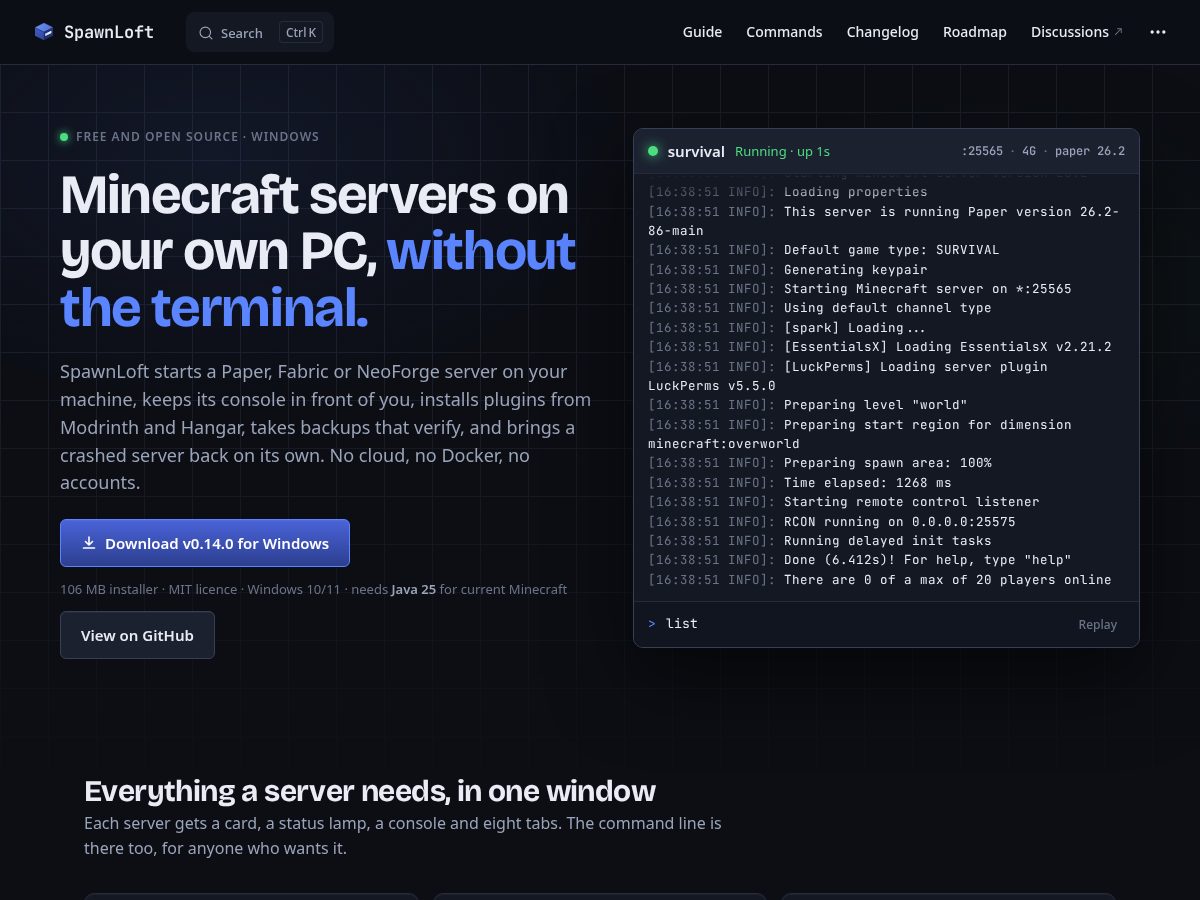The height and width of the screenshot is (900, 1200).
Task: Click the green status lamp beside survival
Action: 653,151
